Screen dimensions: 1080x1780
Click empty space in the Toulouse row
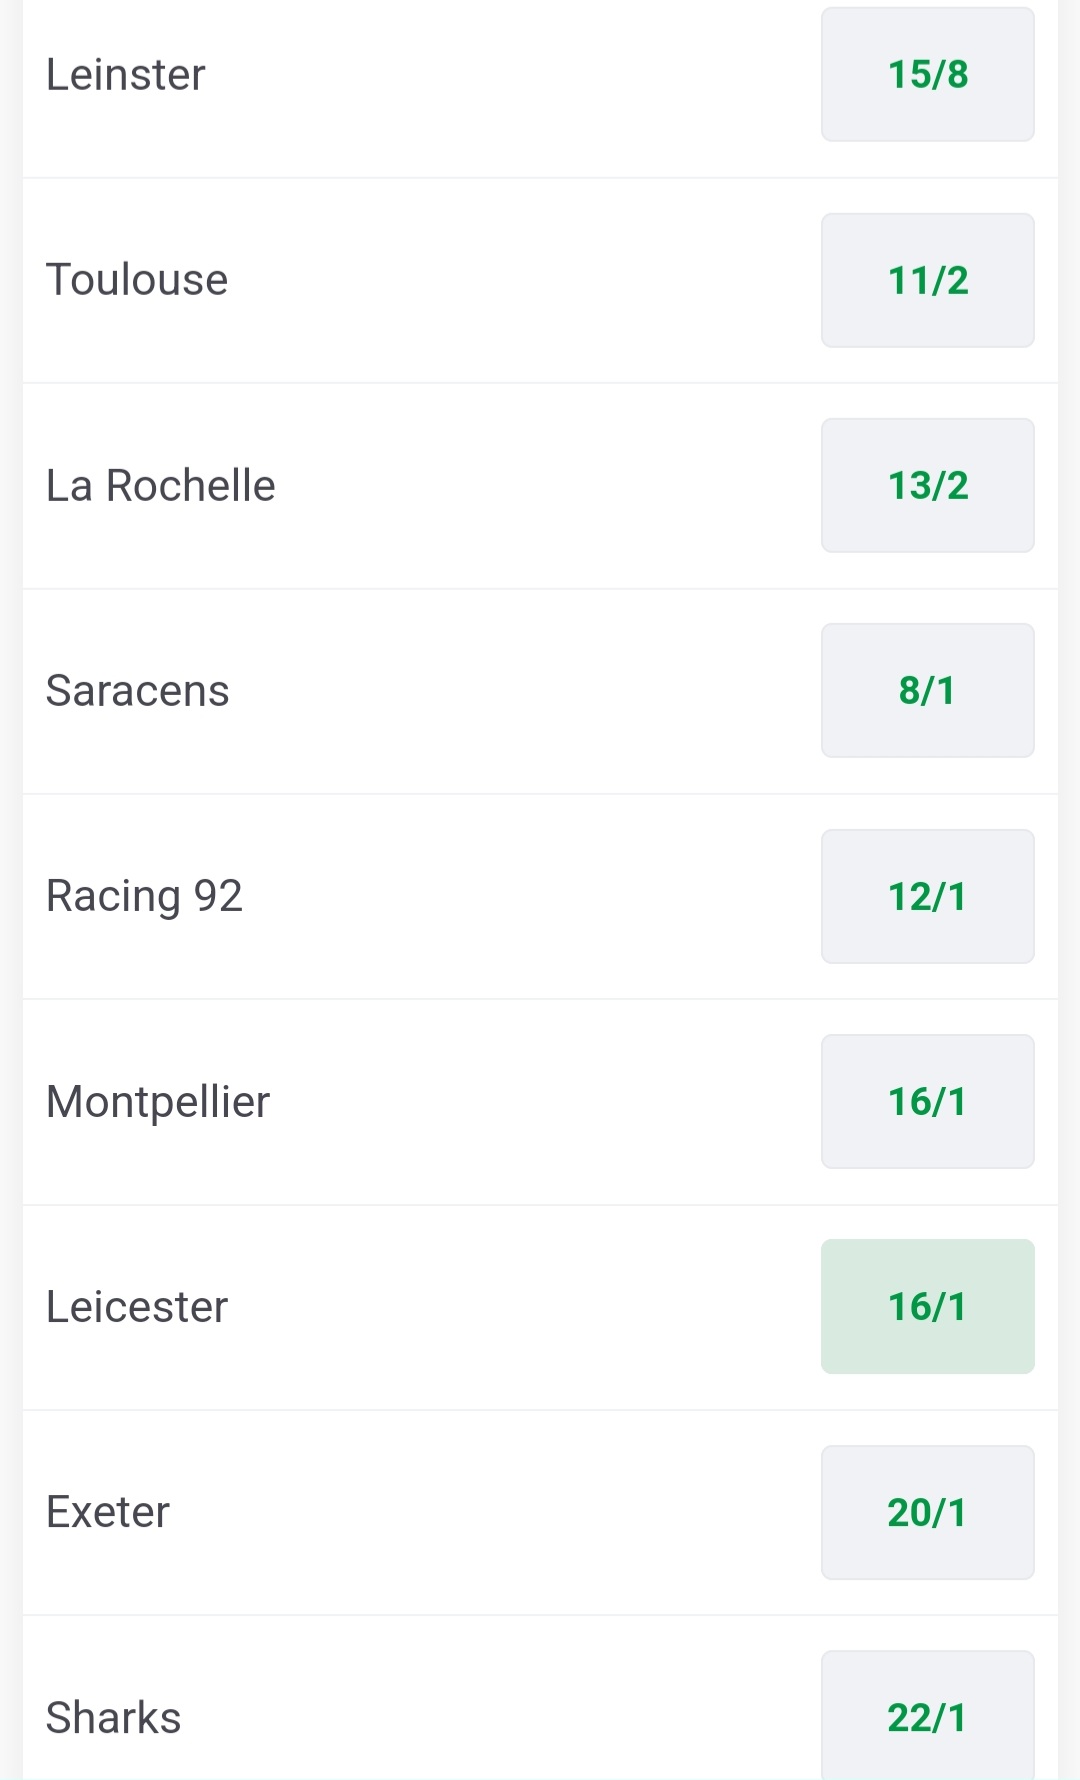point(520,280)
